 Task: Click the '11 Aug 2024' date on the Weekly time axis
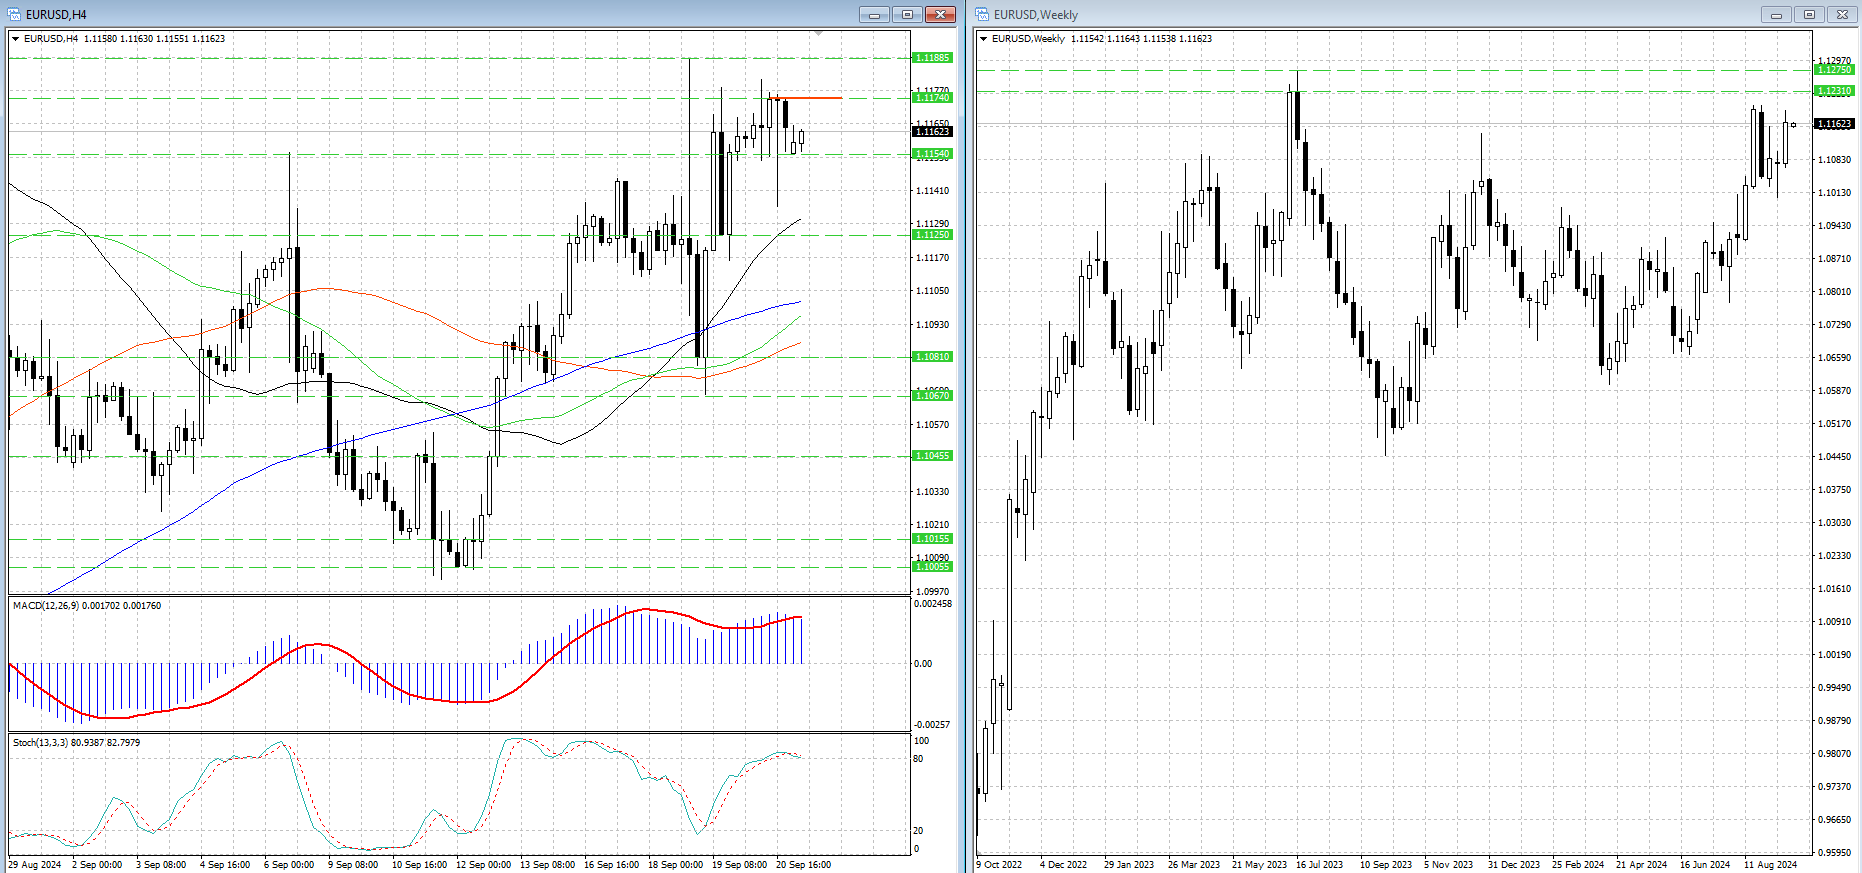(x=1771, y=865)
